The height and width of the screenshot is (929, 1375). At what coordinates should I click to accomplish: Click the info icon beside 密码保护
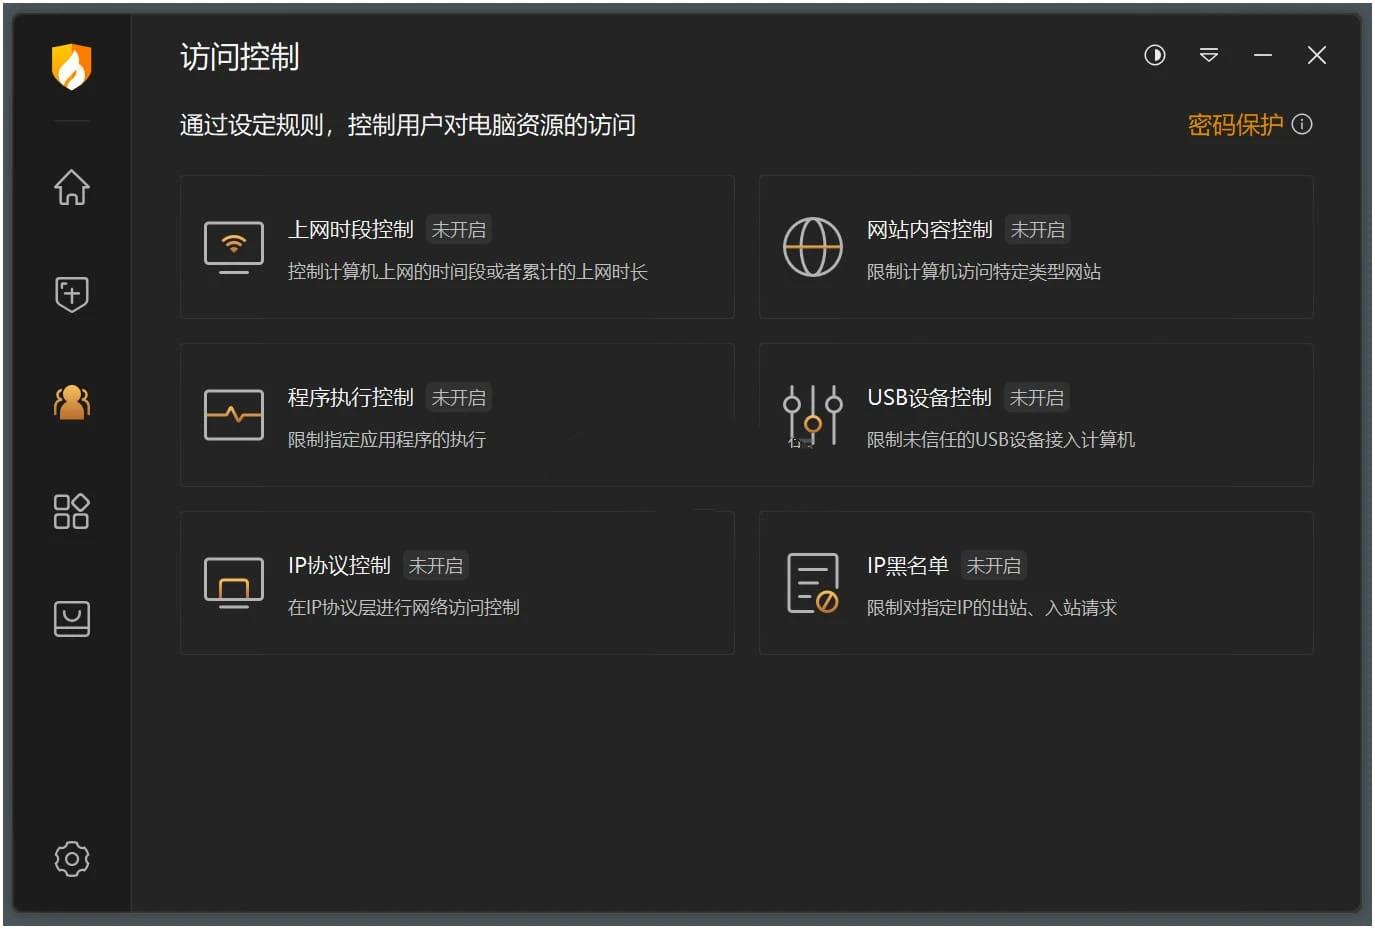coord(1302,124)
